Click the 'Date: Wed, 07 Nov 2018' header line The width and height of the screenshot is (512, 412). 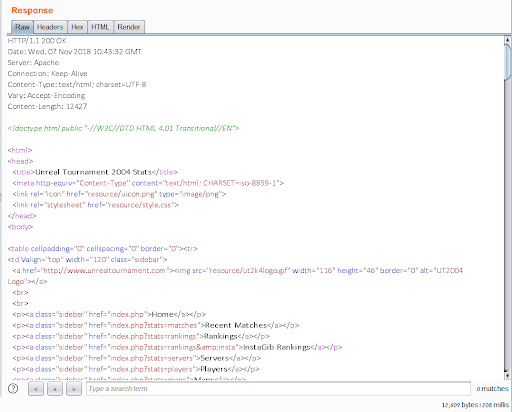(75, 52)
